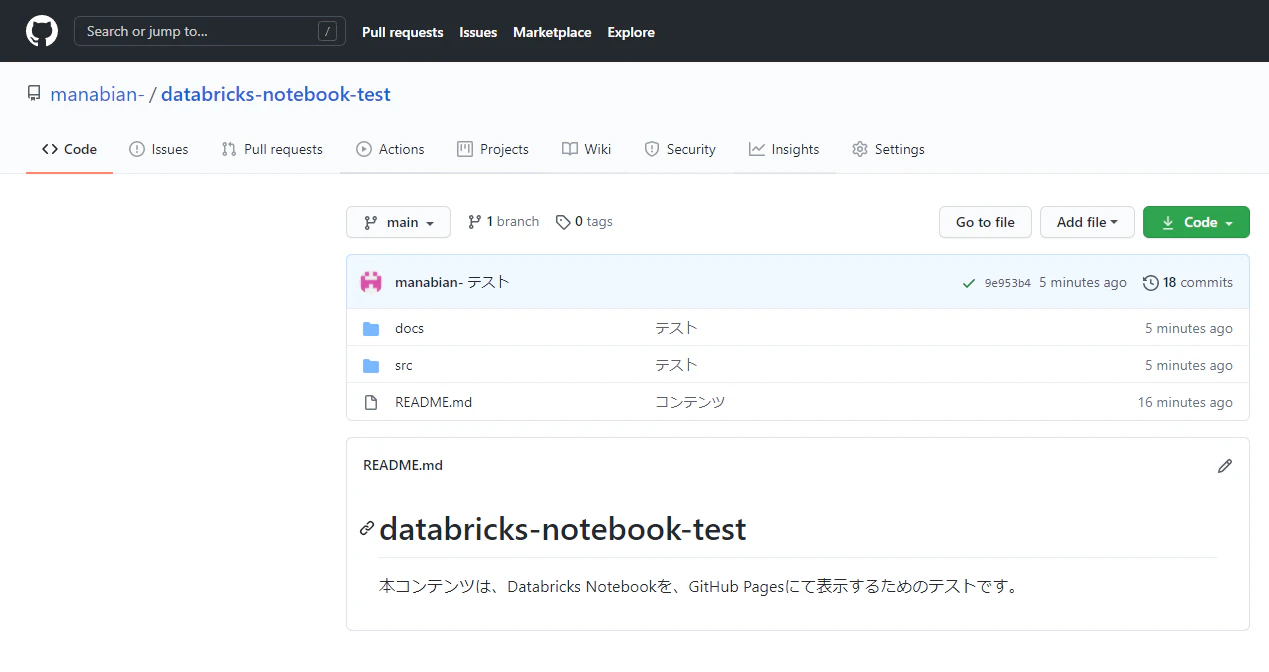Image resolution: width=1269 pixels, height=672 pixels.
Task: Open the manabian- owner link
Action: click(x=98, y=94)
